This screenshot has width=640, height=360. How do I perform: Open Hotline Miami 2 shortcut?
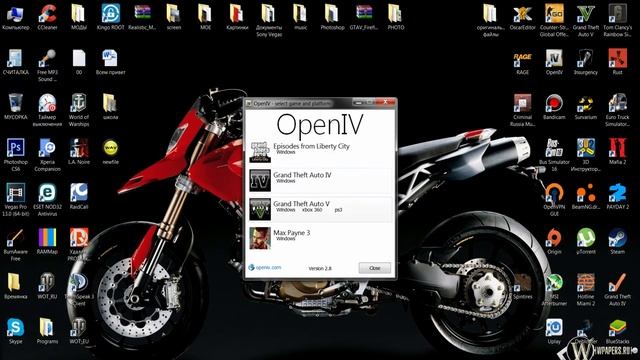click(586, 289)
